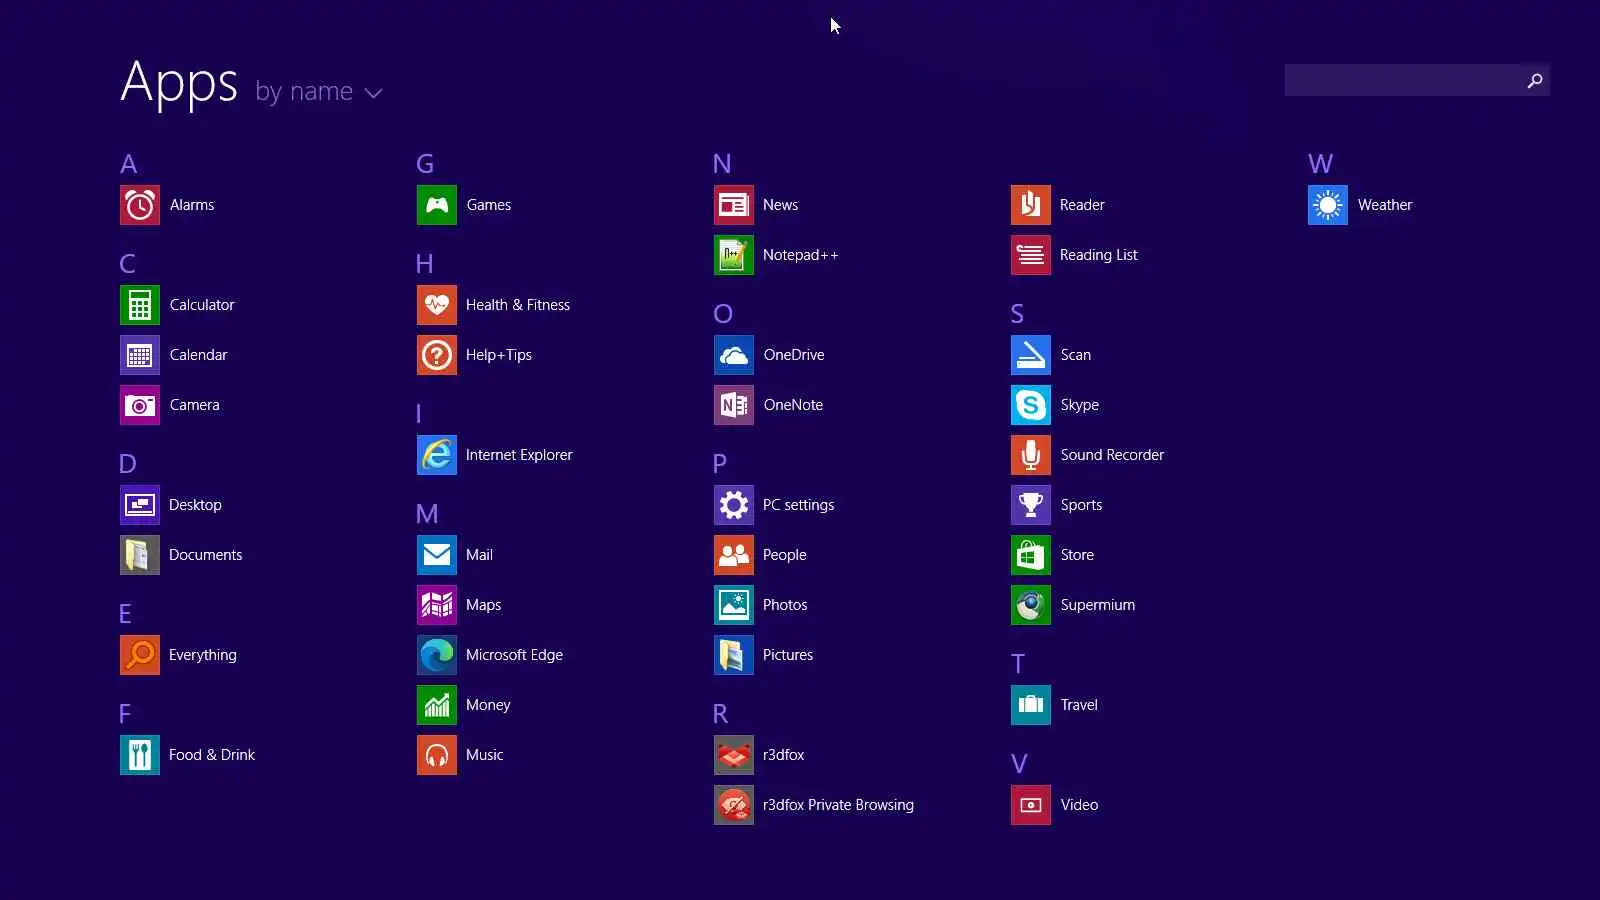Viewport: 1600px width, 900px height.
Task: Click the search magnifier button
Action: [1534, 80]
